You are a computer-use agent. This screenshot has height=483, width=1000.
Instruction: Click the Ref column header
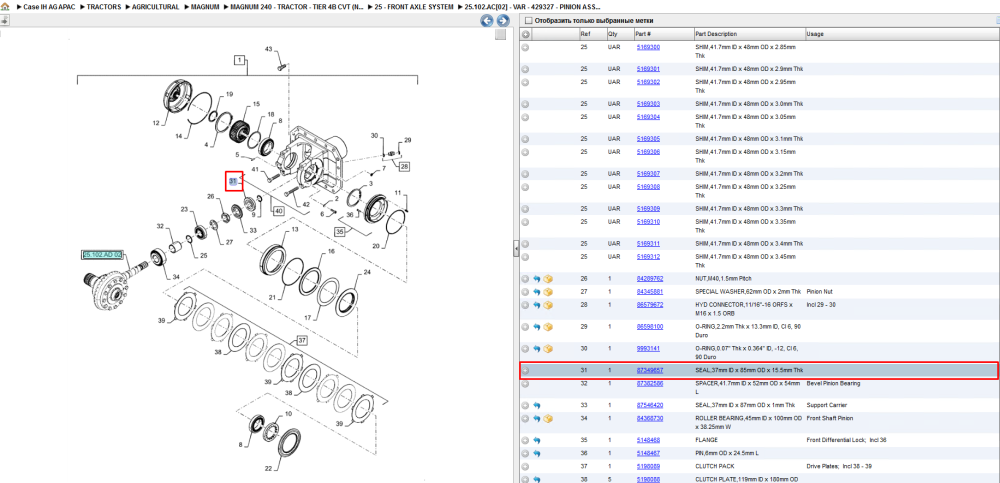point(585,34)
